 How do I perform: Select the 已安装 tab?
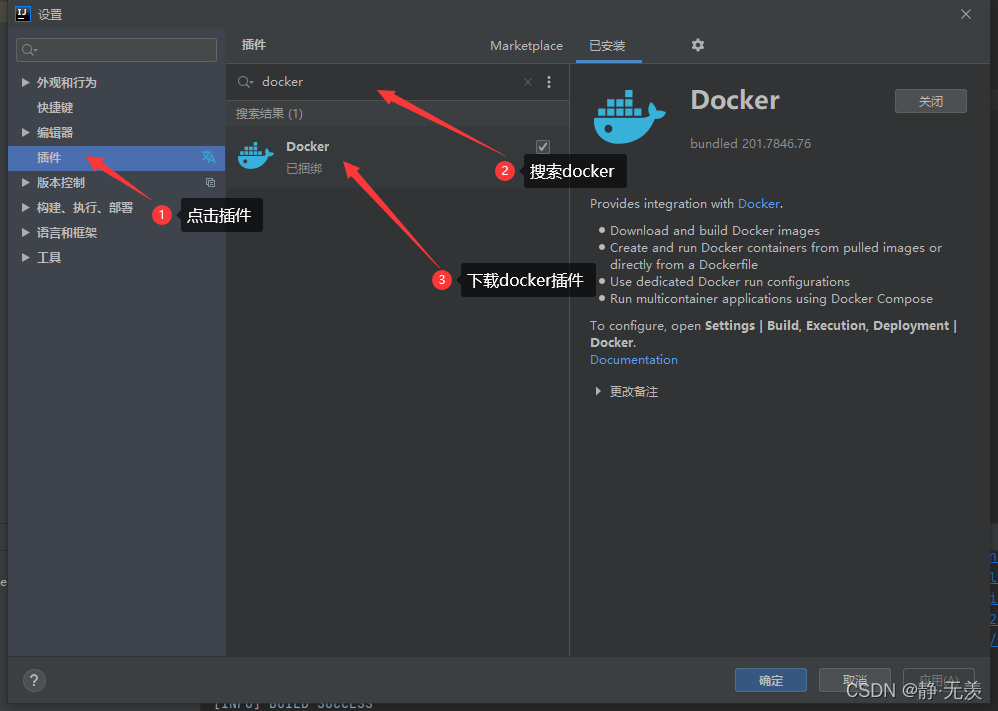(608, 45)
